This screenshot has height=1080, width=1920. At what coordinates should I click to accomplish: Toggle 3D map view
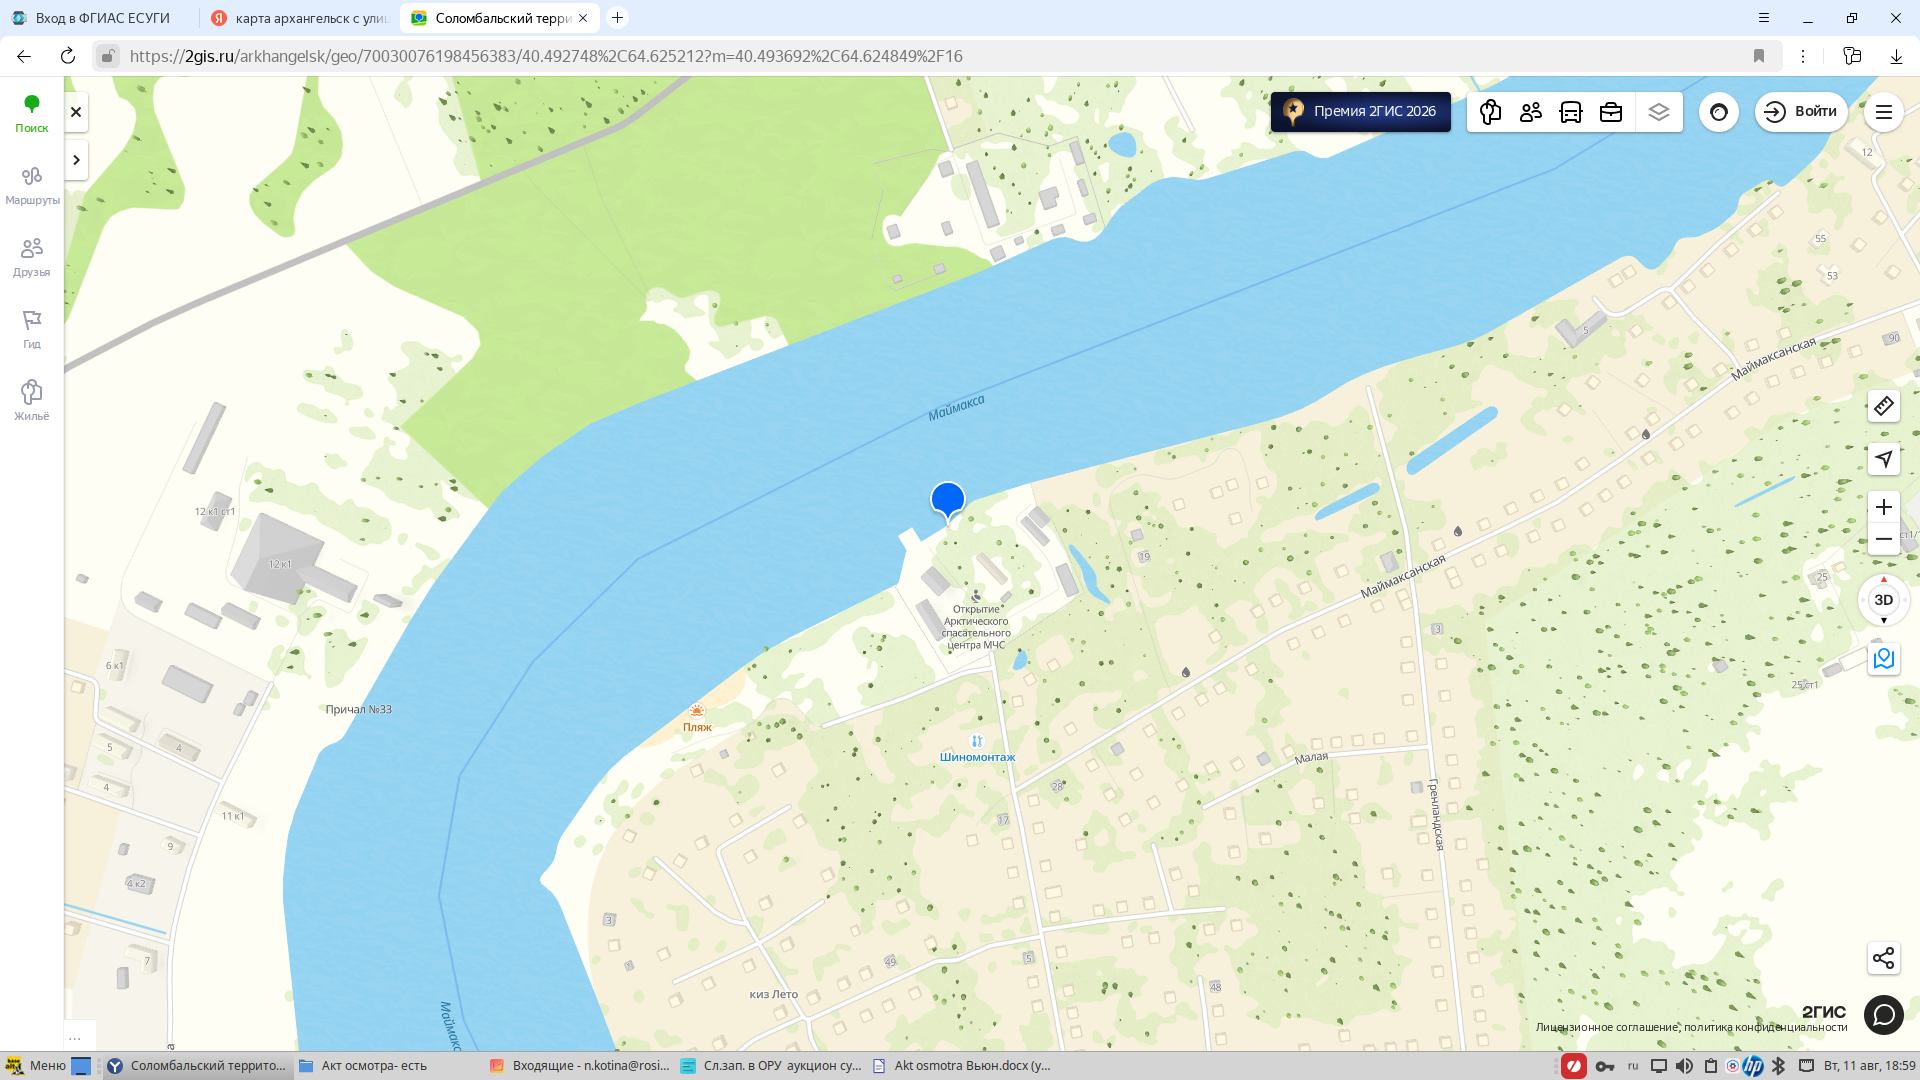[x=1884, y=600]
